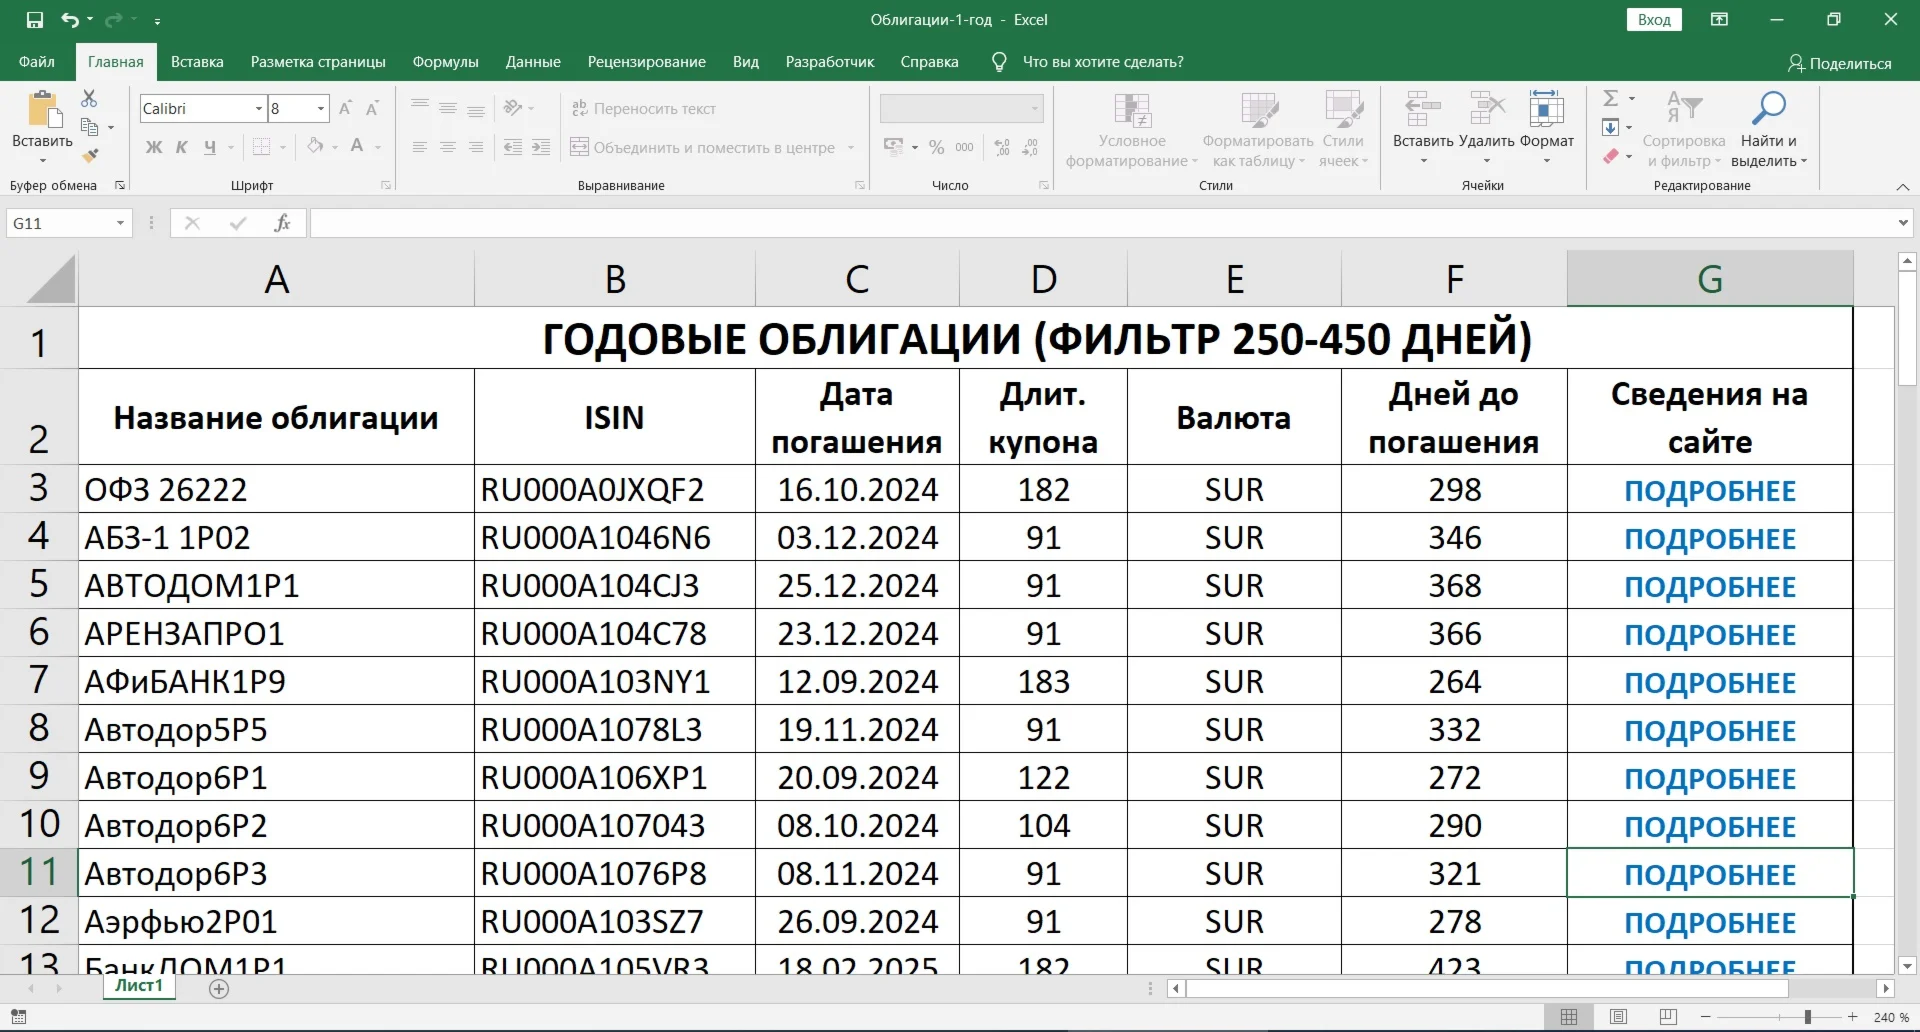
Task: Click the Cut (scissors) icon
Action: 90,98
